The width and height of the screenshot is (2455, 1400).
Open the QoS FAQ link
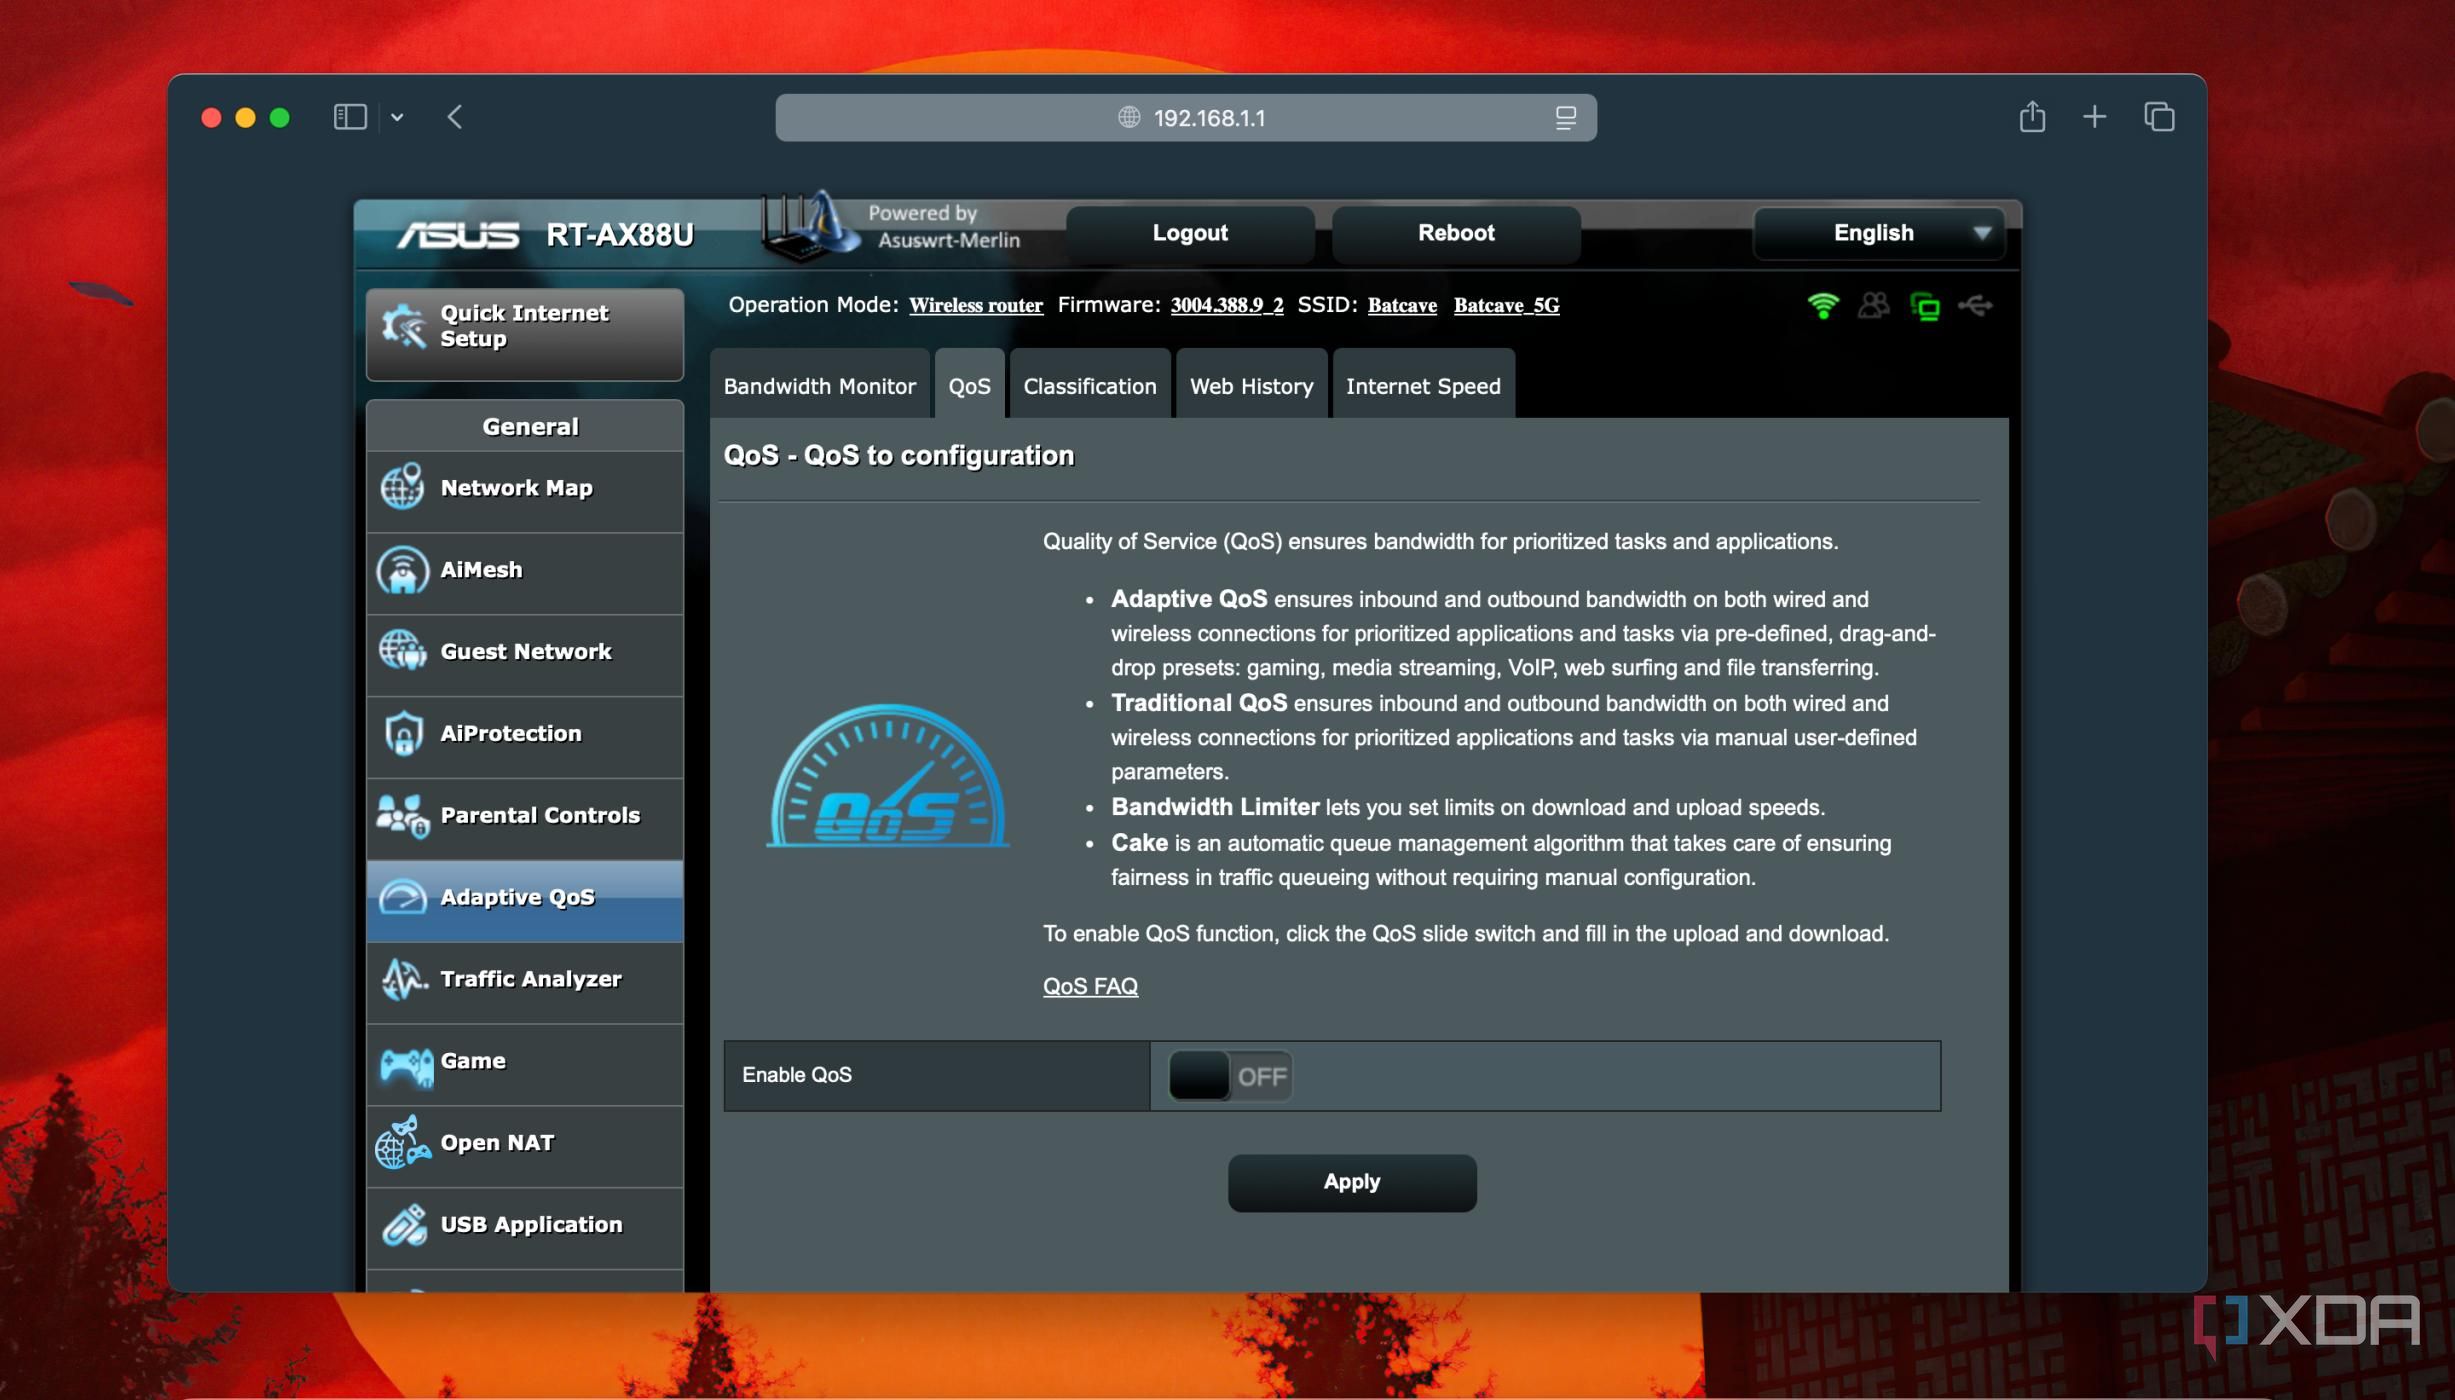point(1090,986)
